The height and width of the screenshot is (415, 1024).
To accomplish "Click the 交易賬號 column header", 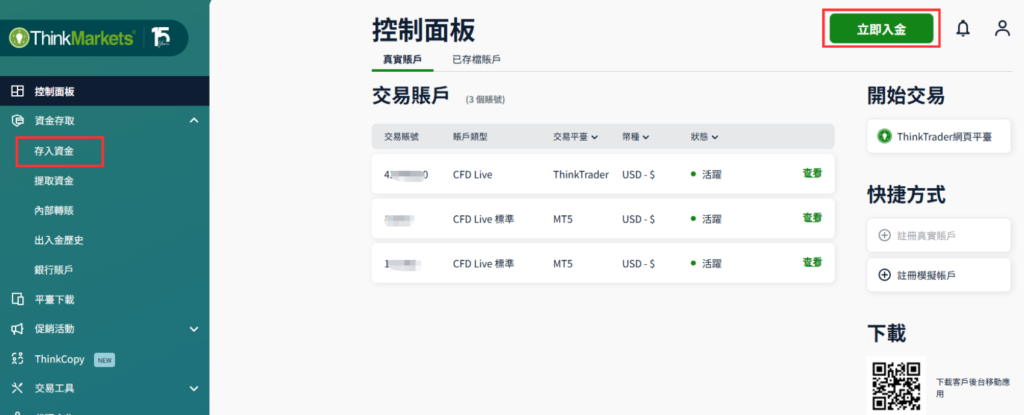I will coord(402,137).
